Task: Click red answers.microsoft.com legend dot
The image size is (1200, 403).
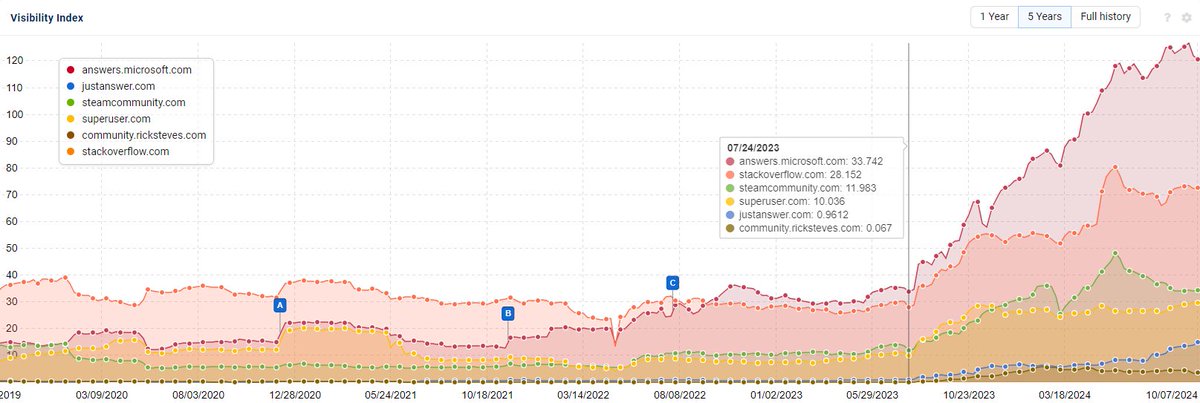Action: click(x=69, y=70)
